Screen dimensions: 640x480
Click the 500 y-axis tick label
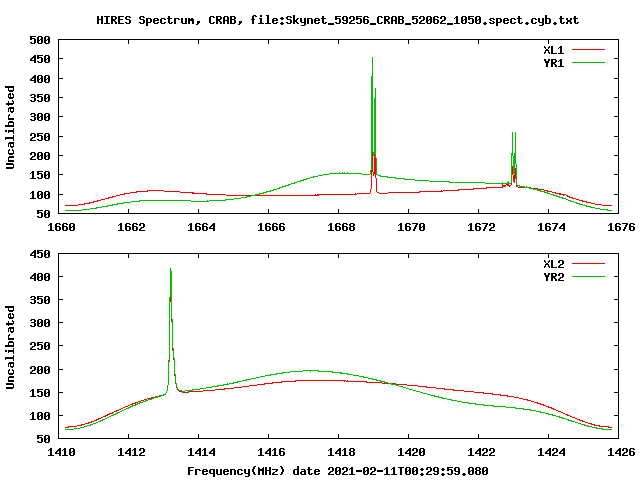point(40,40)
